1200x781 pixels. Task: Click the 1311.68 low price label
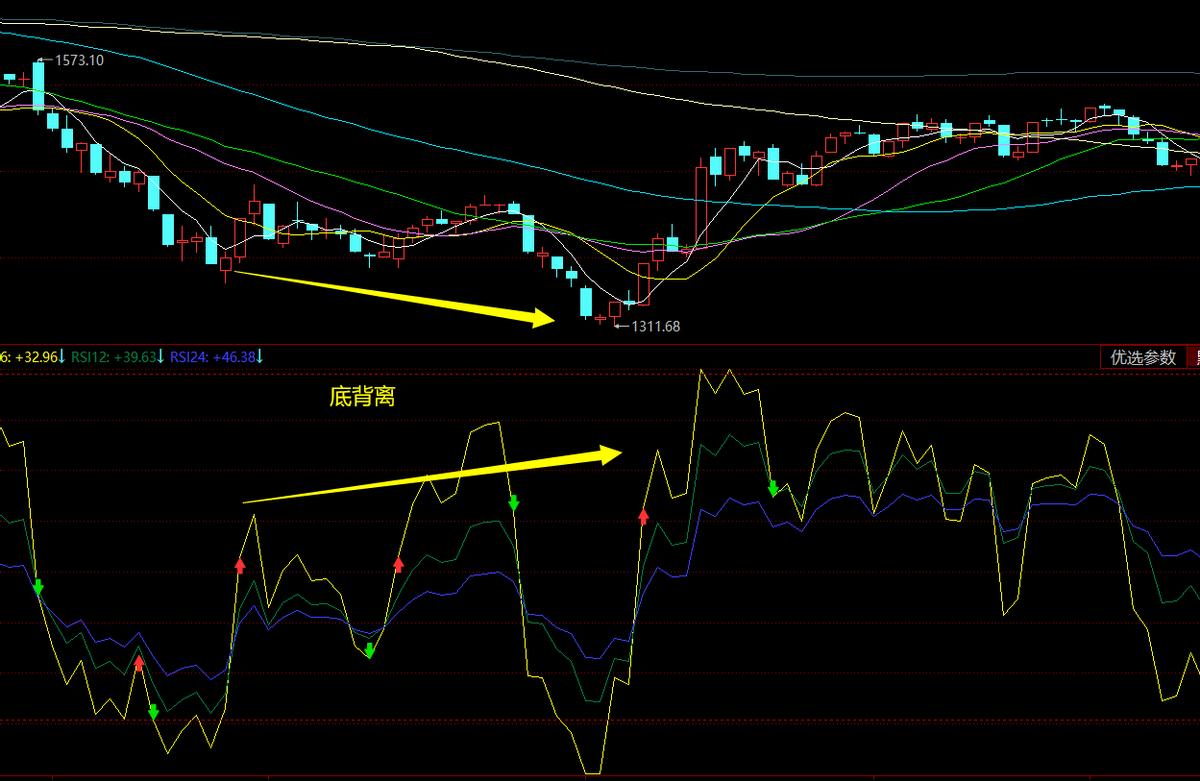(x=656, y=326)
